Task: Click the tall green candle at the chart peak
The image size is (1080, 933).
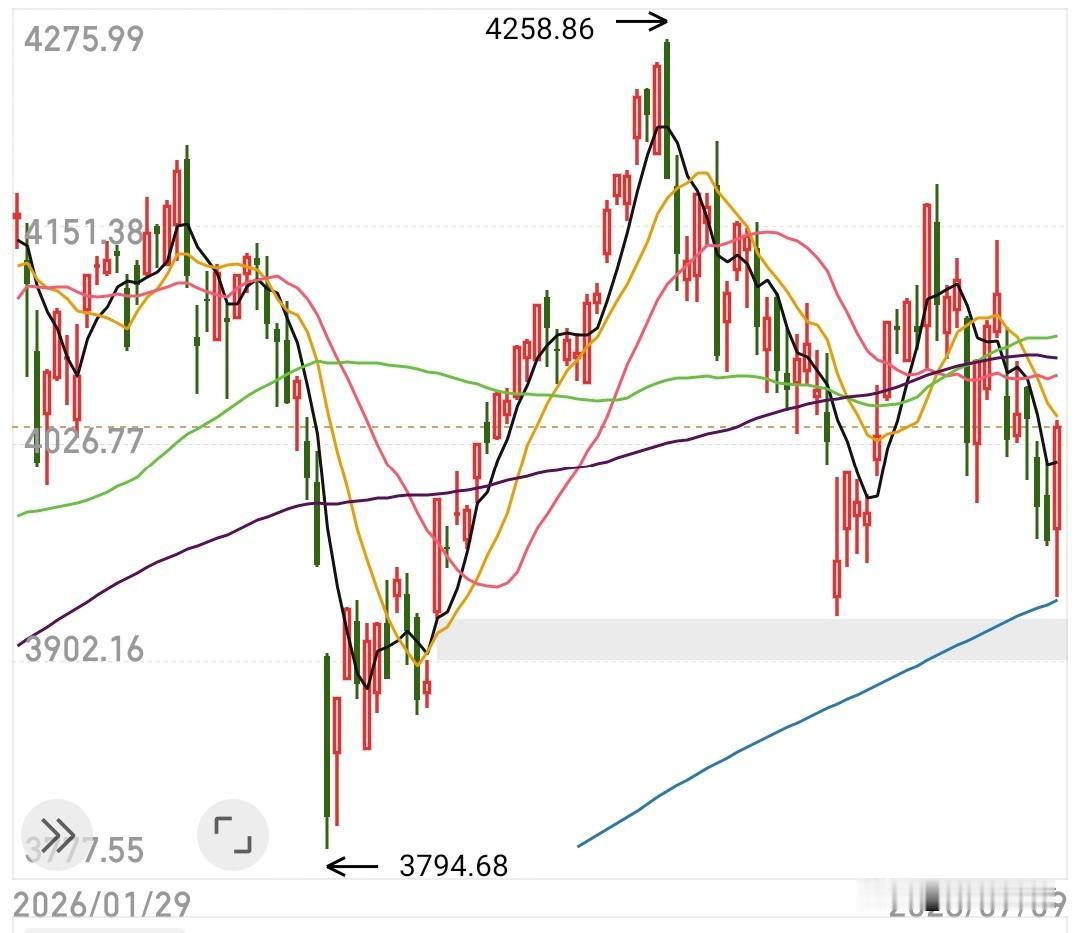Action: [667, 109]
